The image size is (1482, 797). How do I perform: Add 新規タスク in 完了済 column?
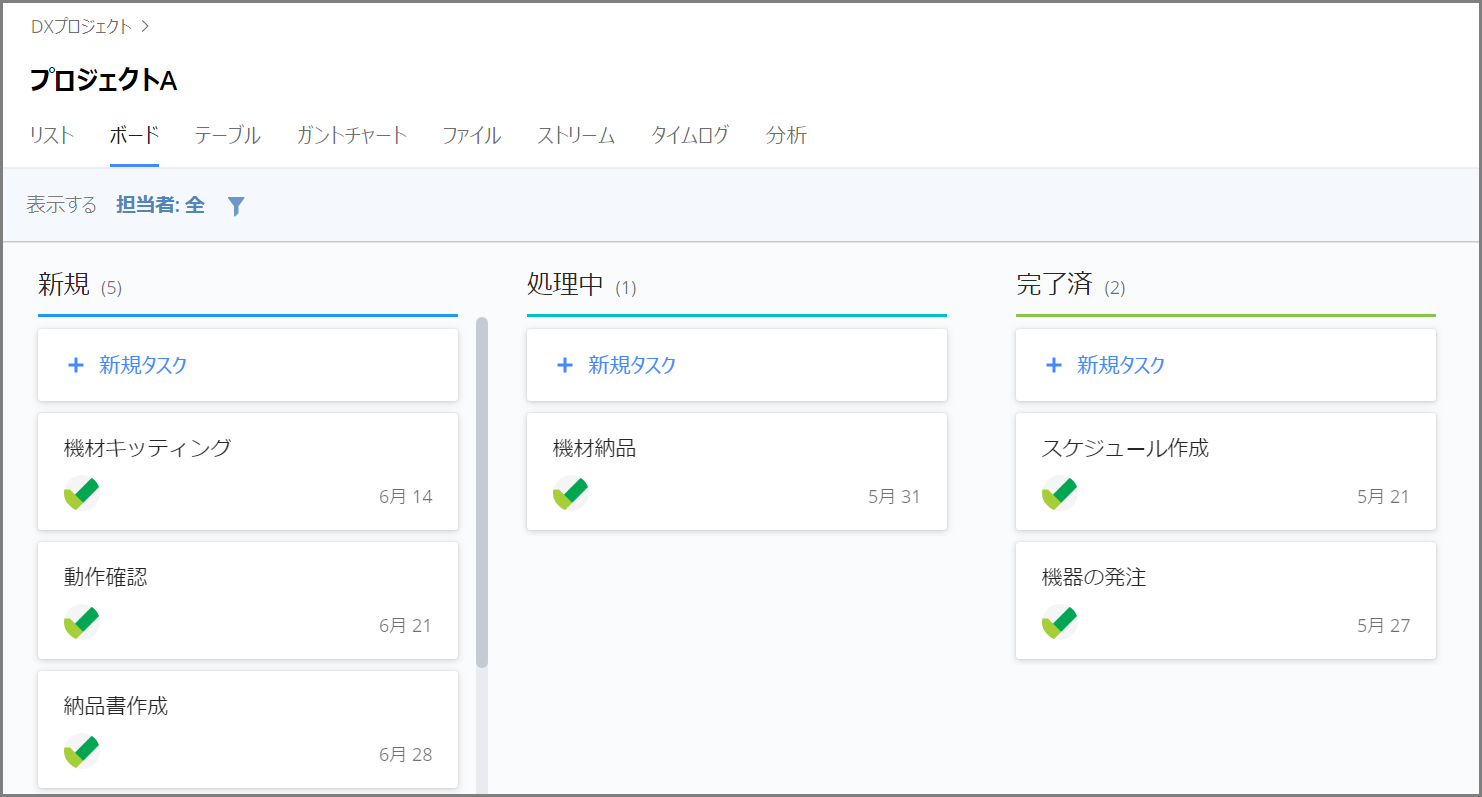1226,365
